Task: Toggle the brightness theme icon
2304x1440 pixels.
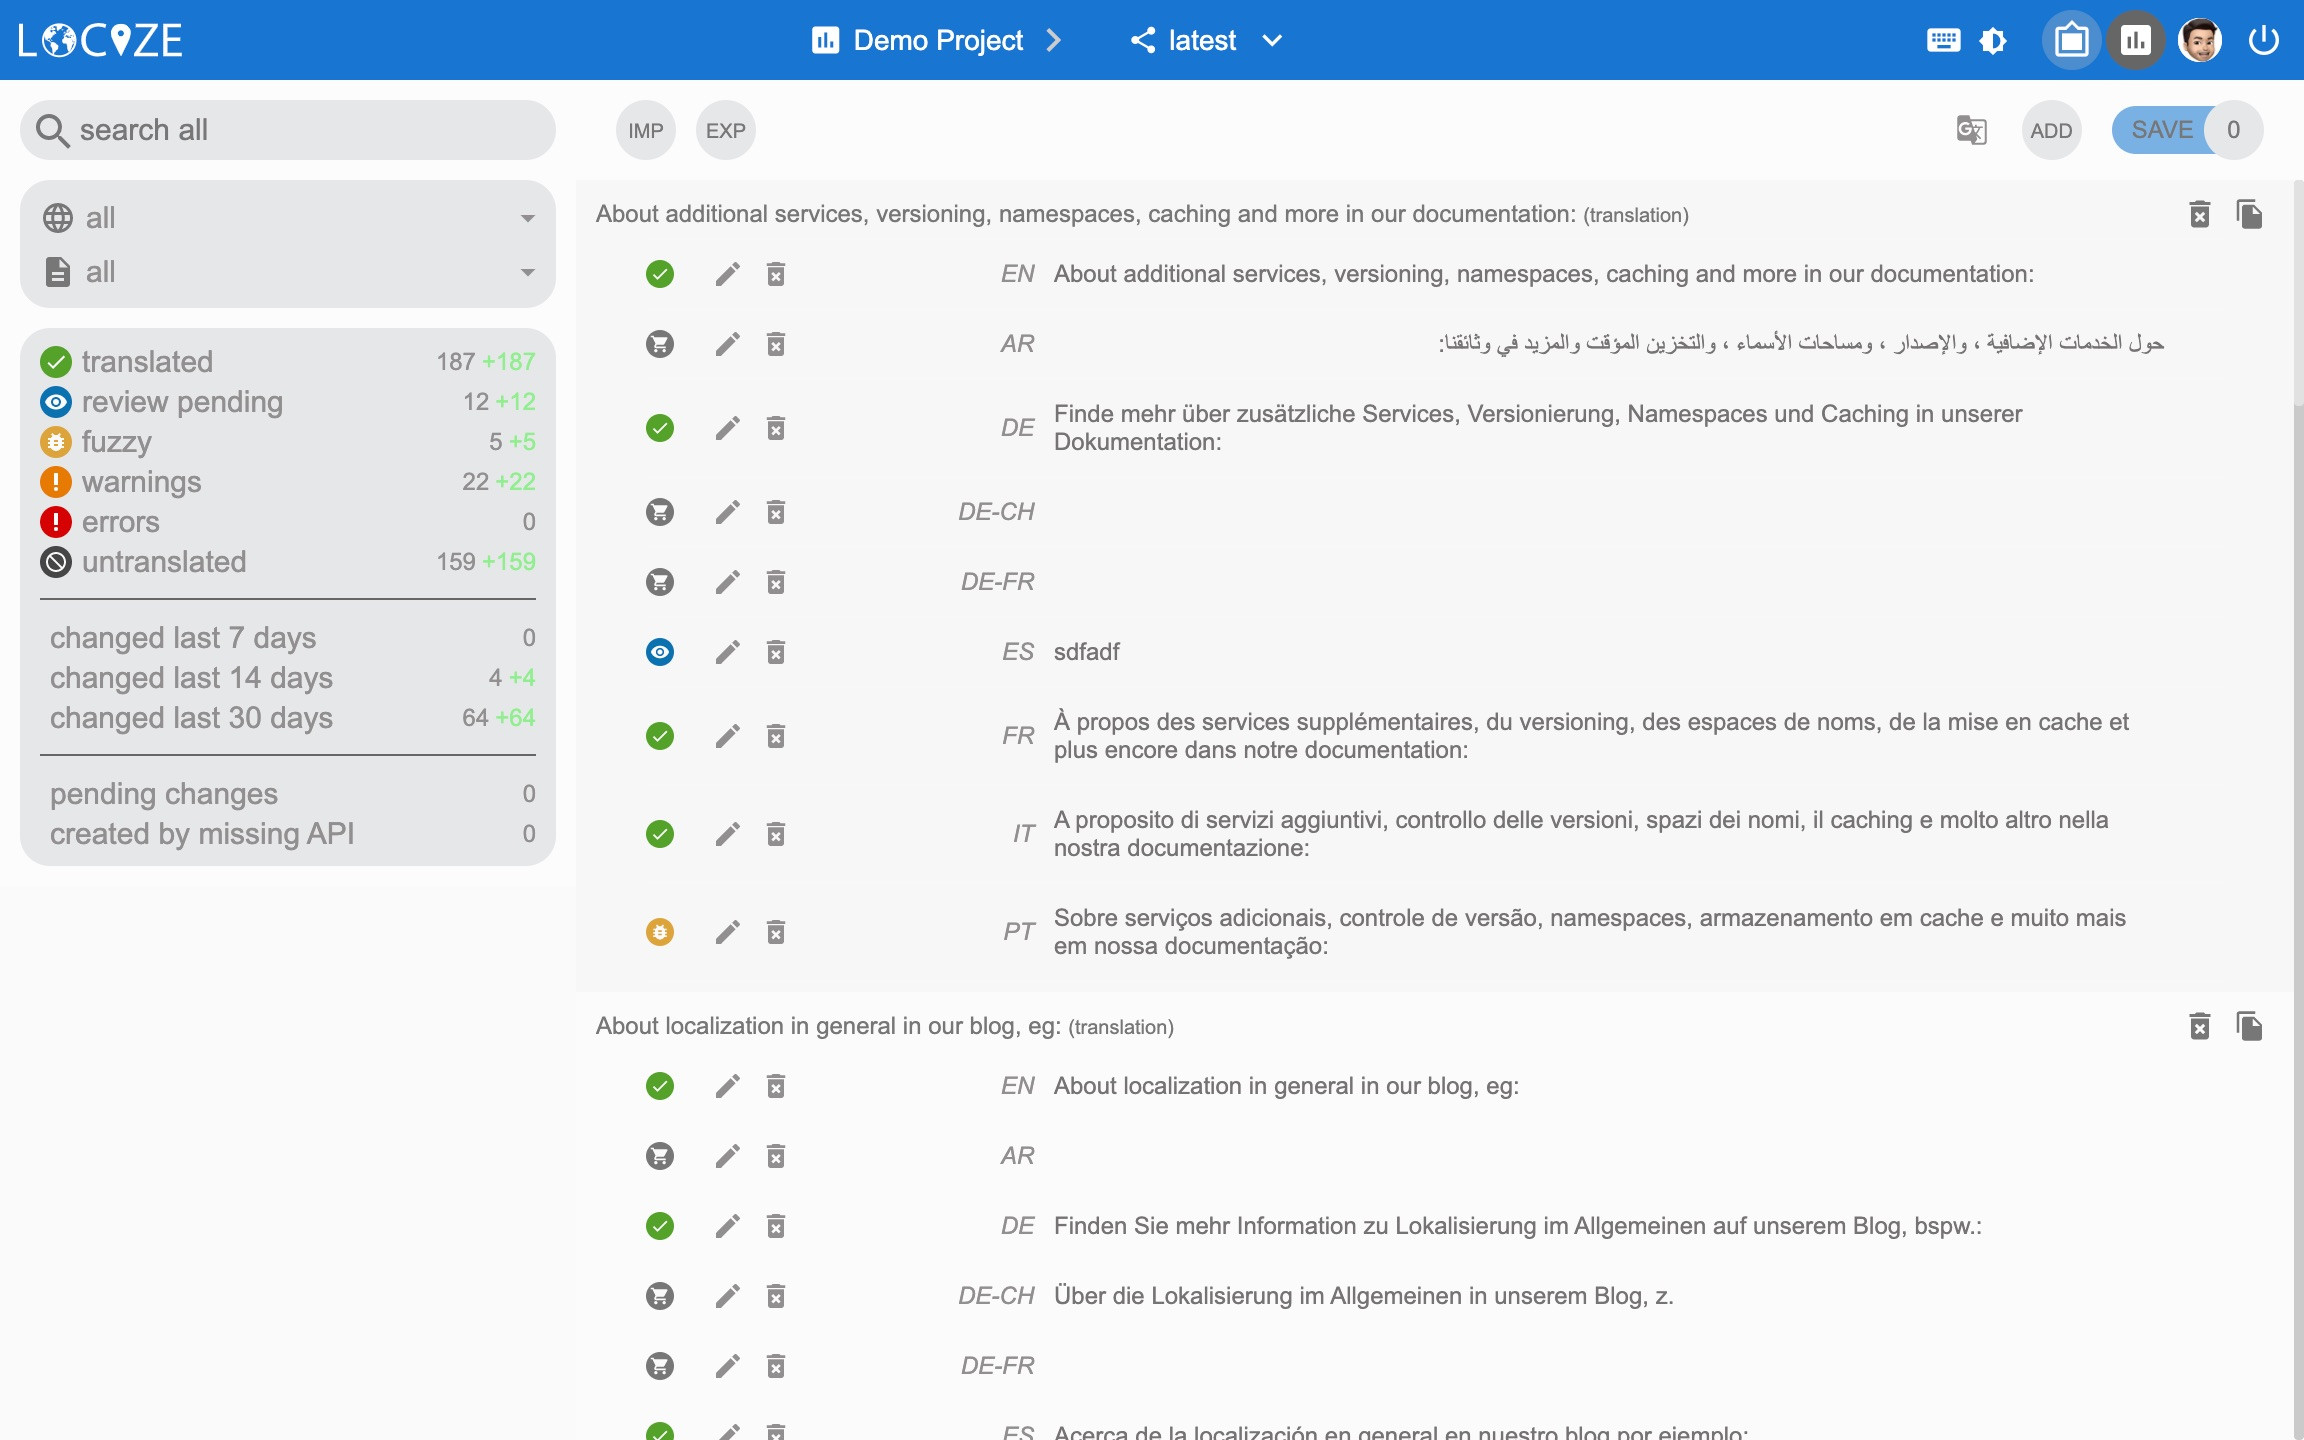Action: 1993,40
